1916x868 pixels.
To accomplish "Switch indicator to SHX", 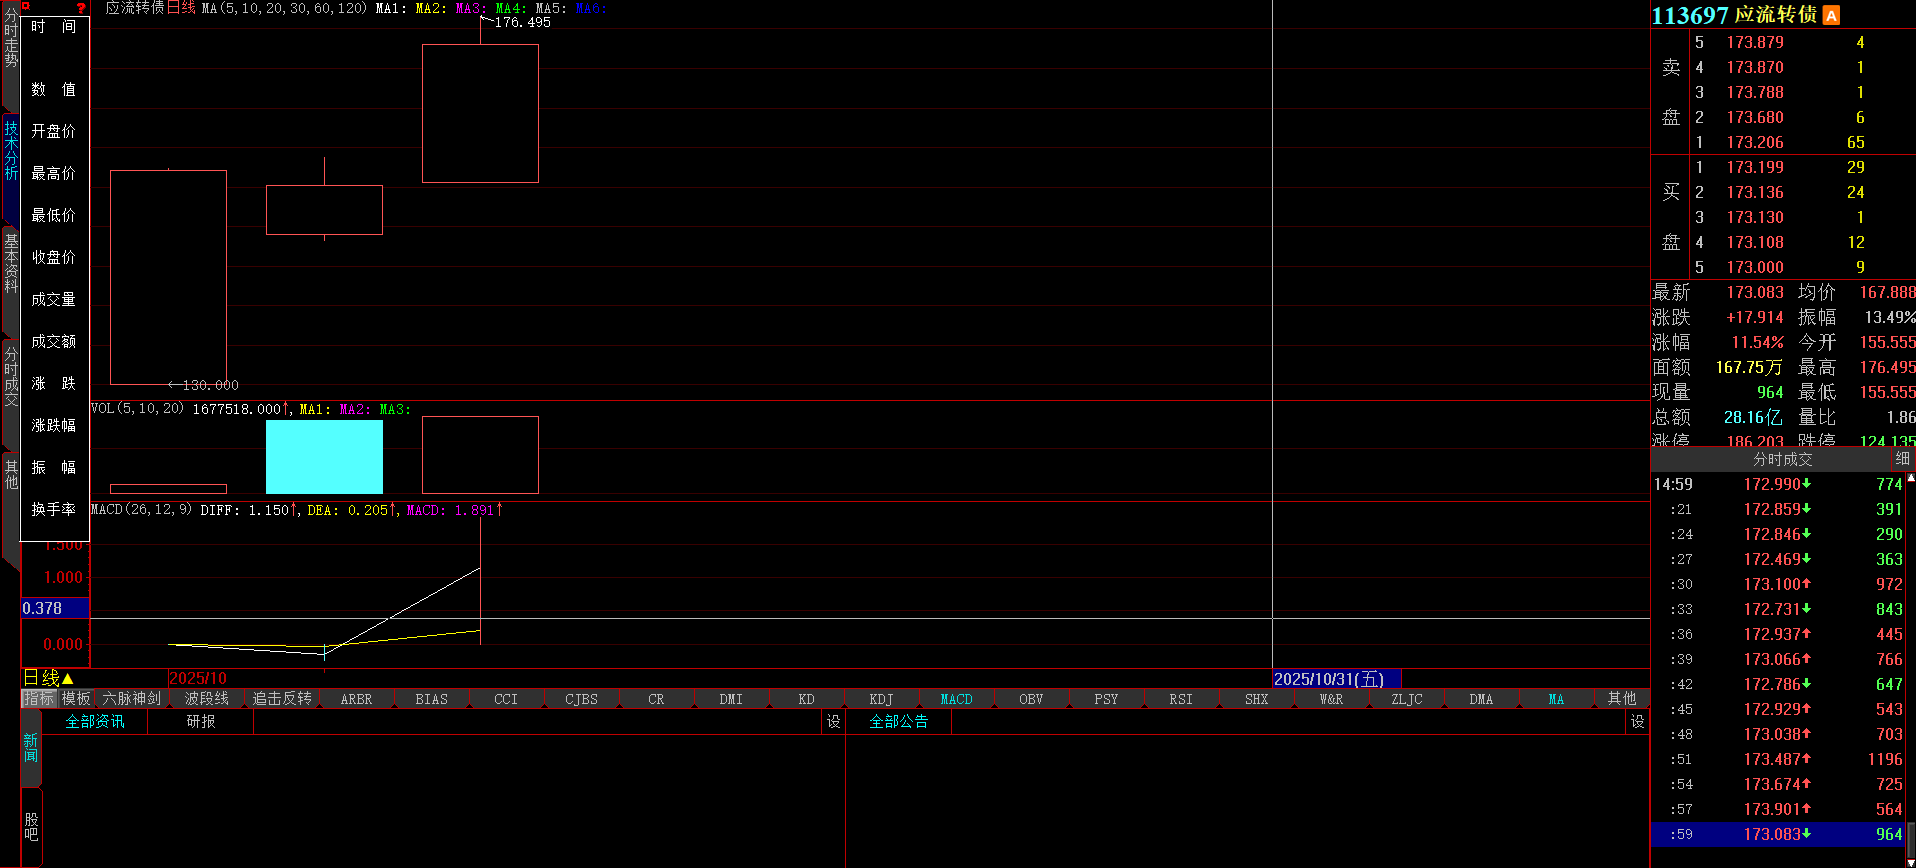I will click(1257, 699).
